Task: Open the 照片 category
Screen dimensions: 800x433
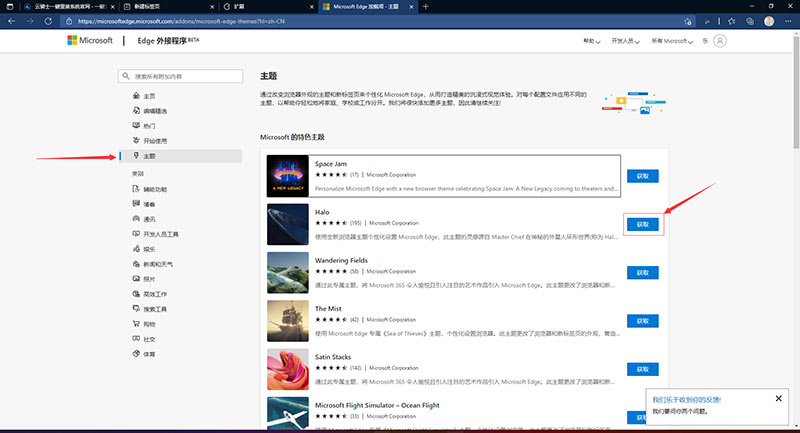Action: (144, 279)
